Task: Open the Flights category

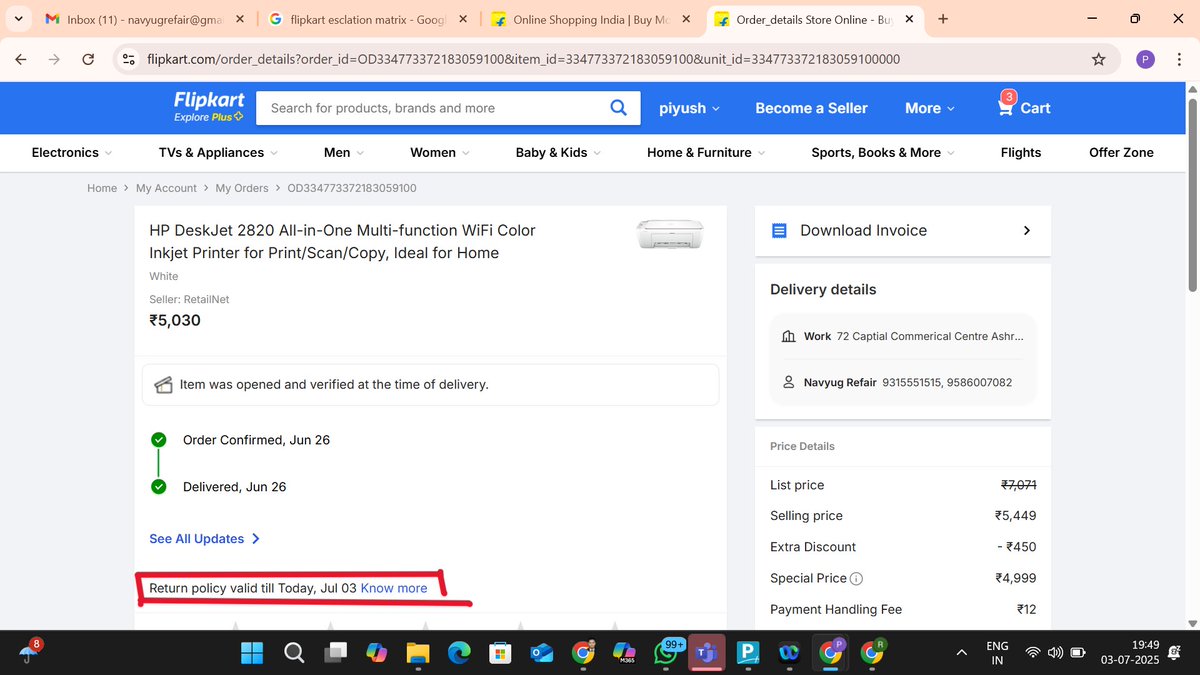Action: coord(1021,152)
